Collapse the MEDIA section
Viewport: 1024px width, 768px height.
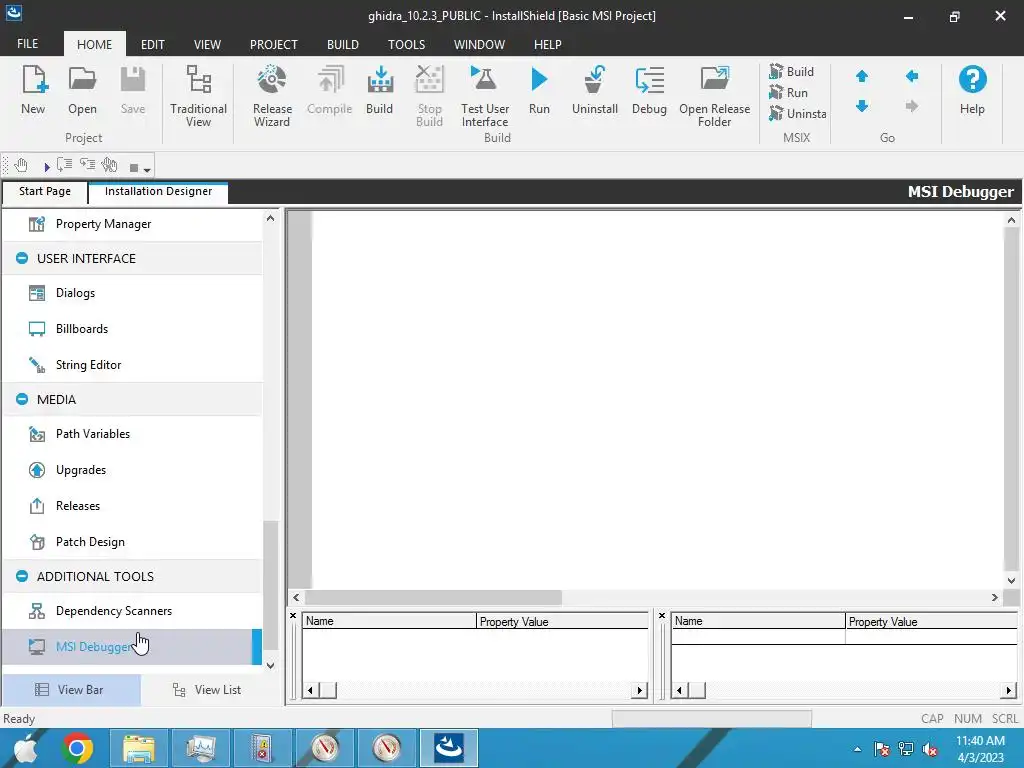pyautogui.click(x=22, y=399)
